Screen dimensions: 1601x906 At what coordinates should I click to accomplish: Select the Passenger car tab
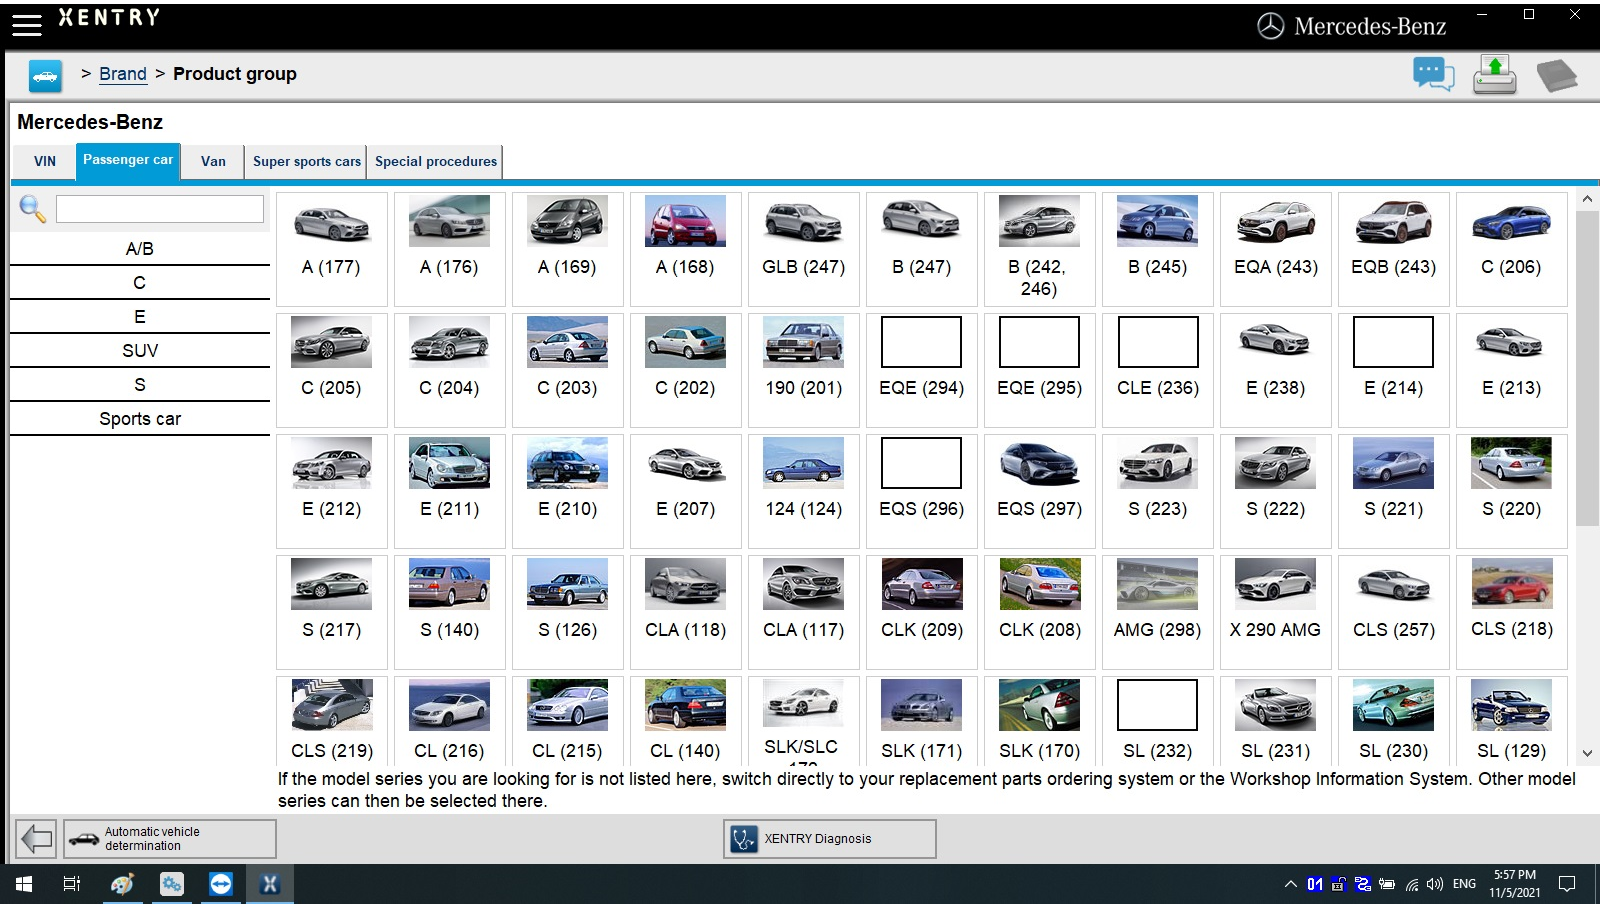(x=128, y=161)
